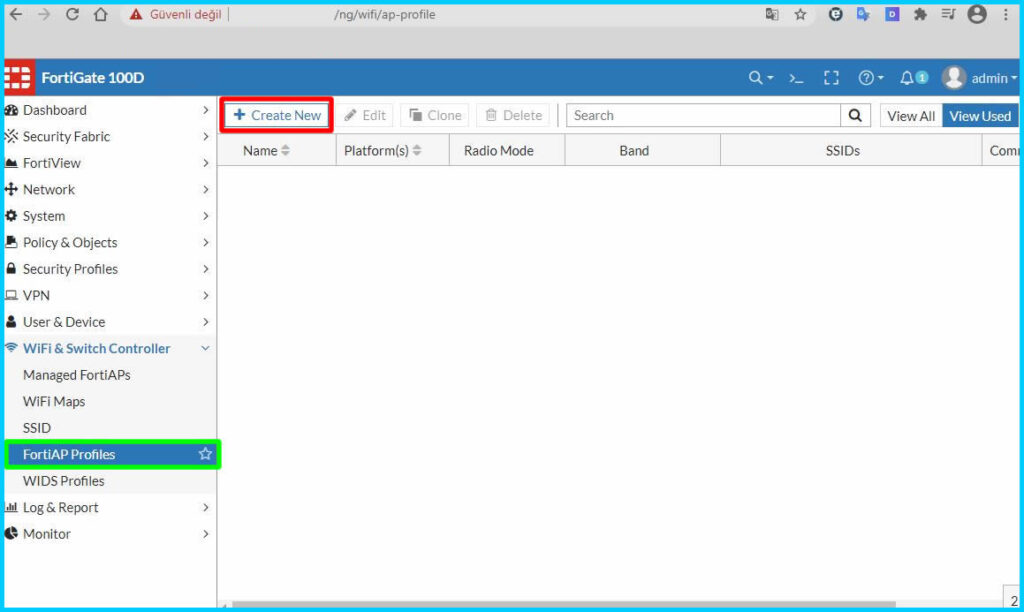This screenshot has width=1024, height=612.
Task: Click the Clone button
Action: pos(435,116)
